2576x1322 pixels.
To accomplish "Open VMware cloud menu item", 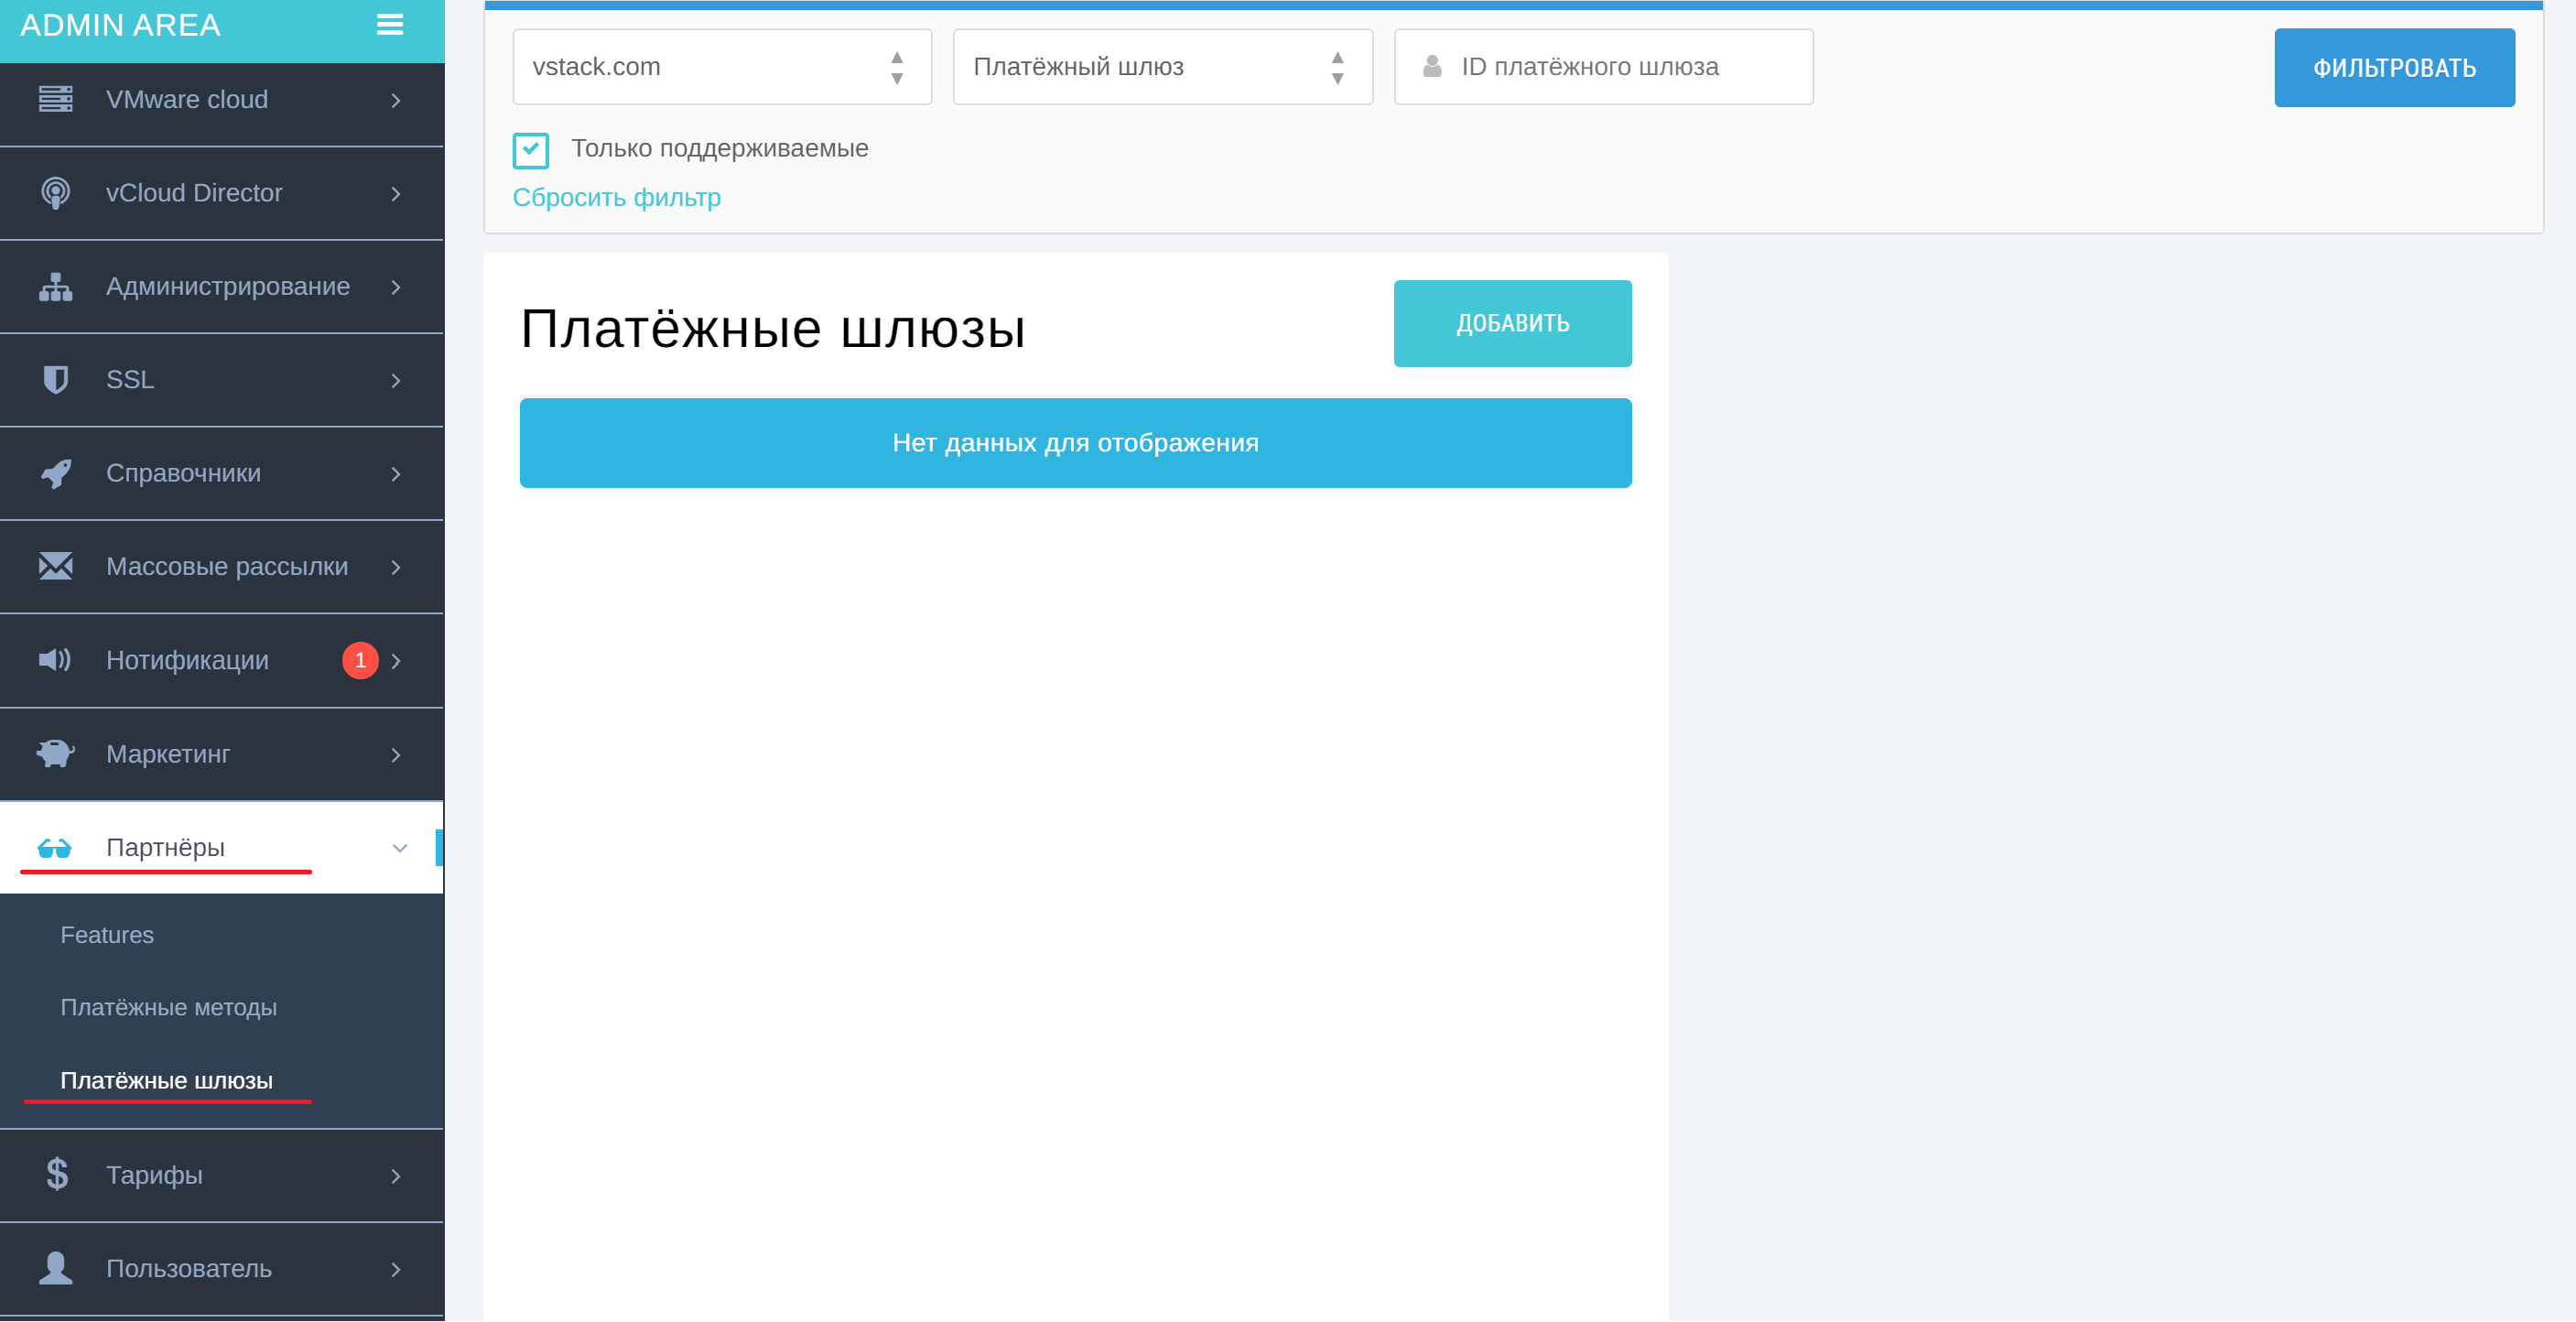I will (222, 100).
